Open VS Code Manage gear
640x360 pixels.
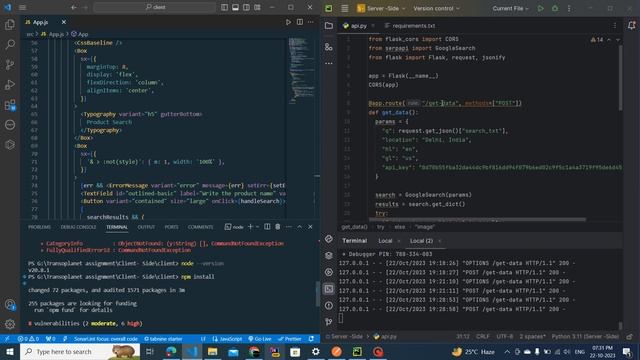click(10, 324)
